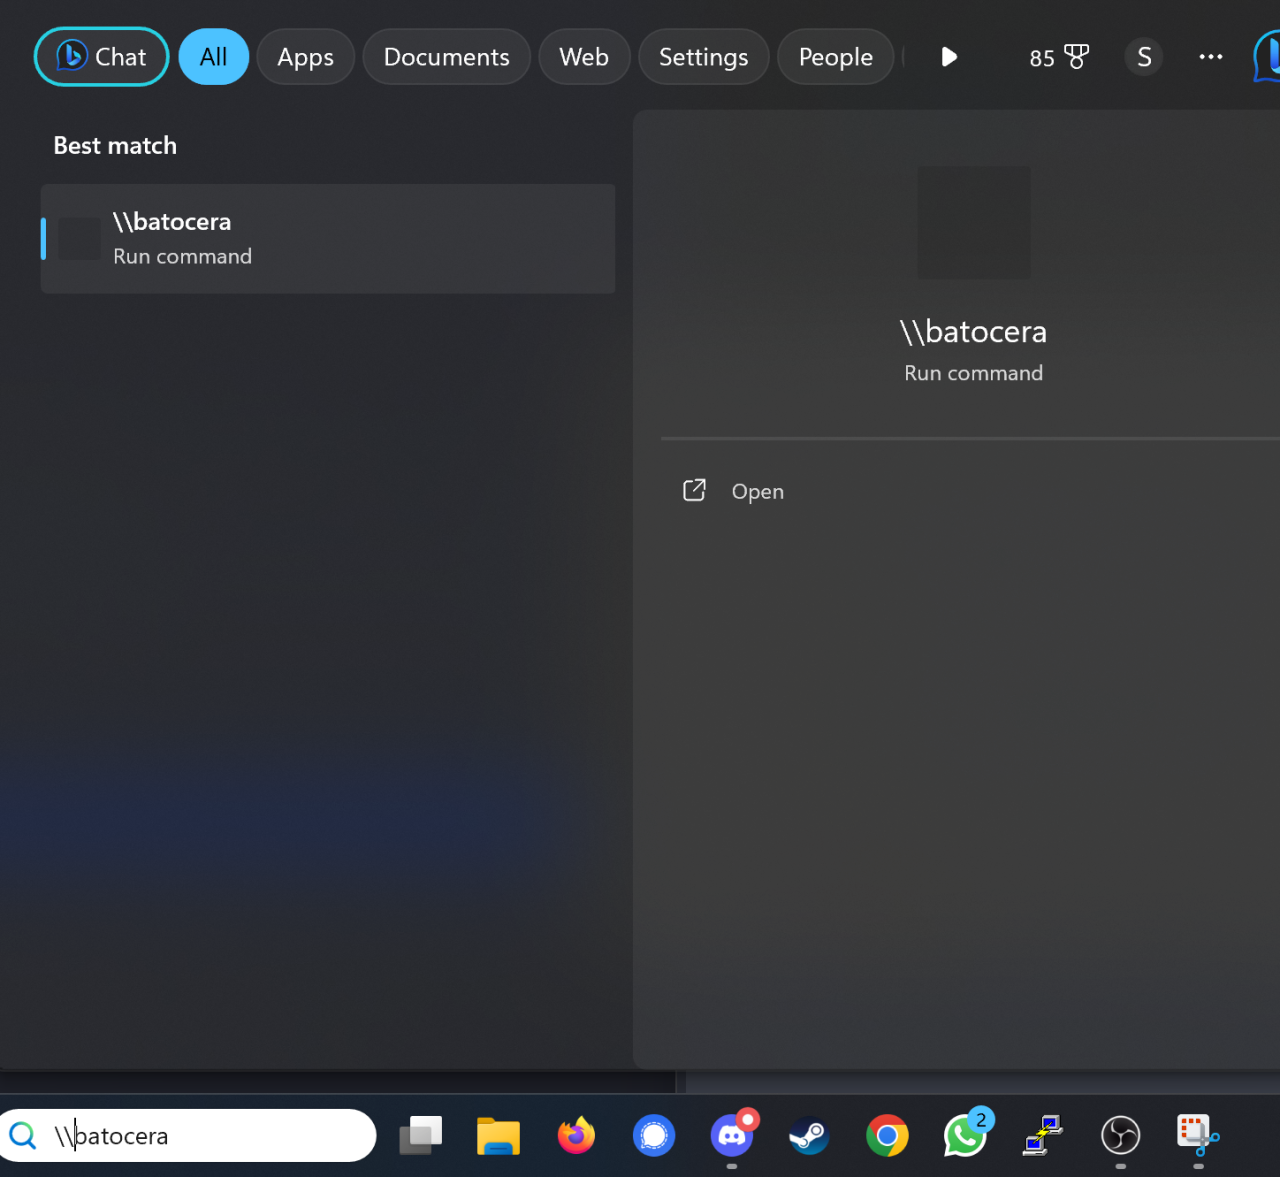
Task: Switch to OBS Studio in the taskbar
Action: [x=1120, y=1135]
